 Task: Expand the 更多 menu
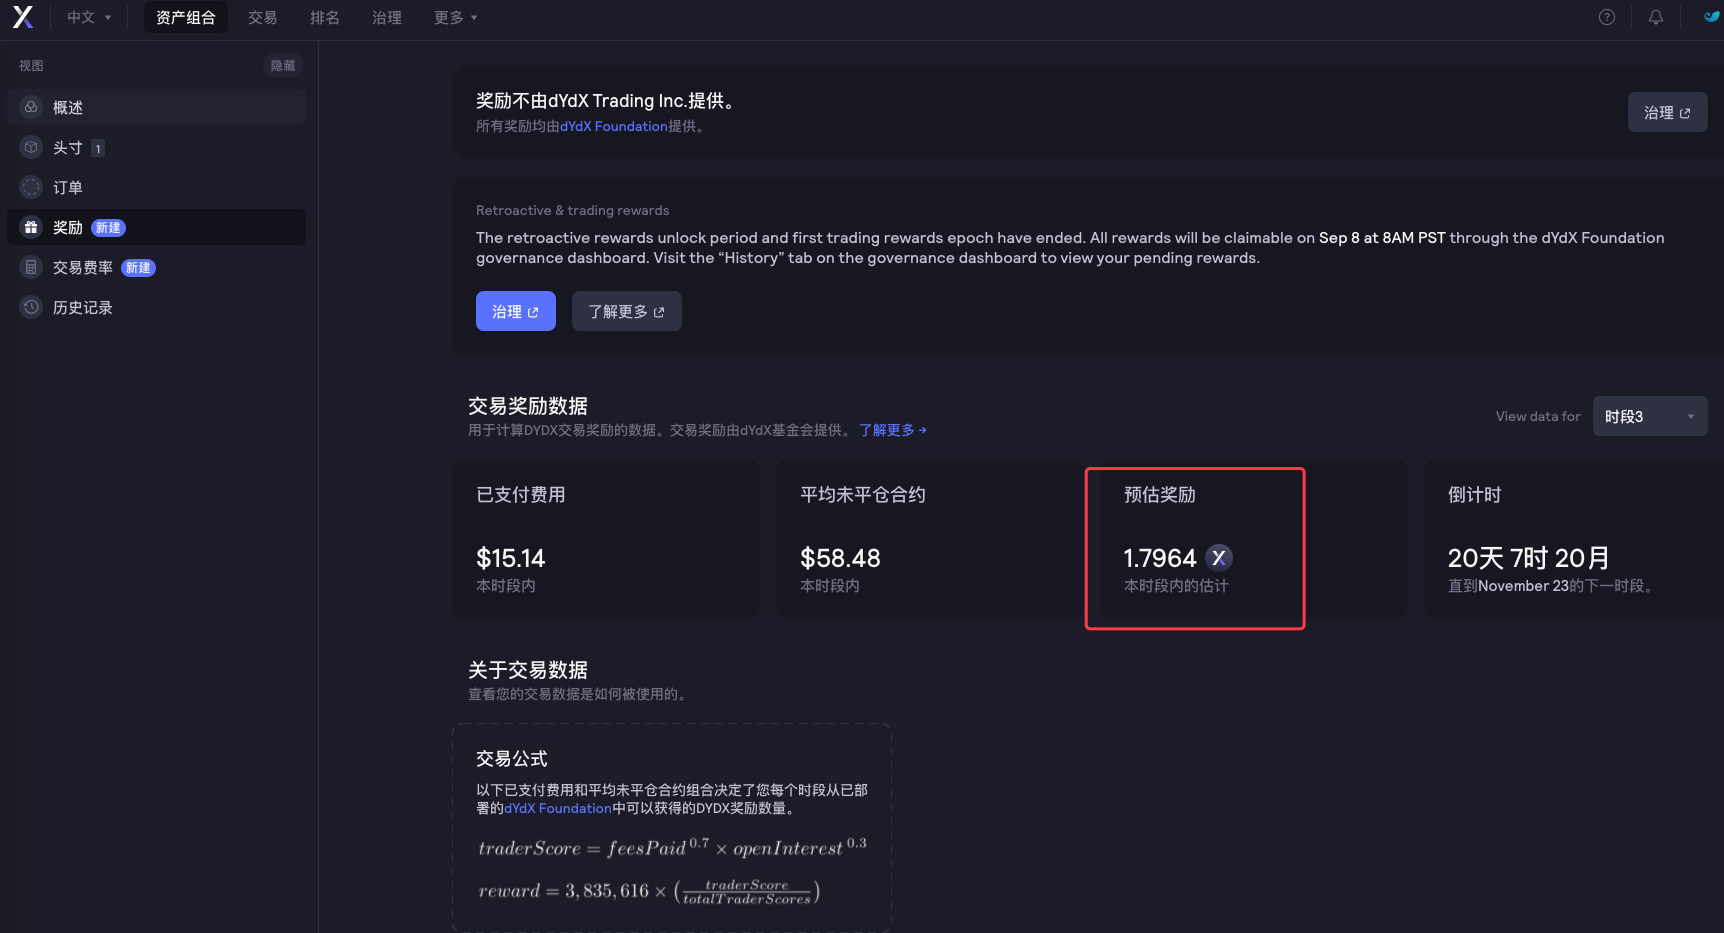(456, 17)
